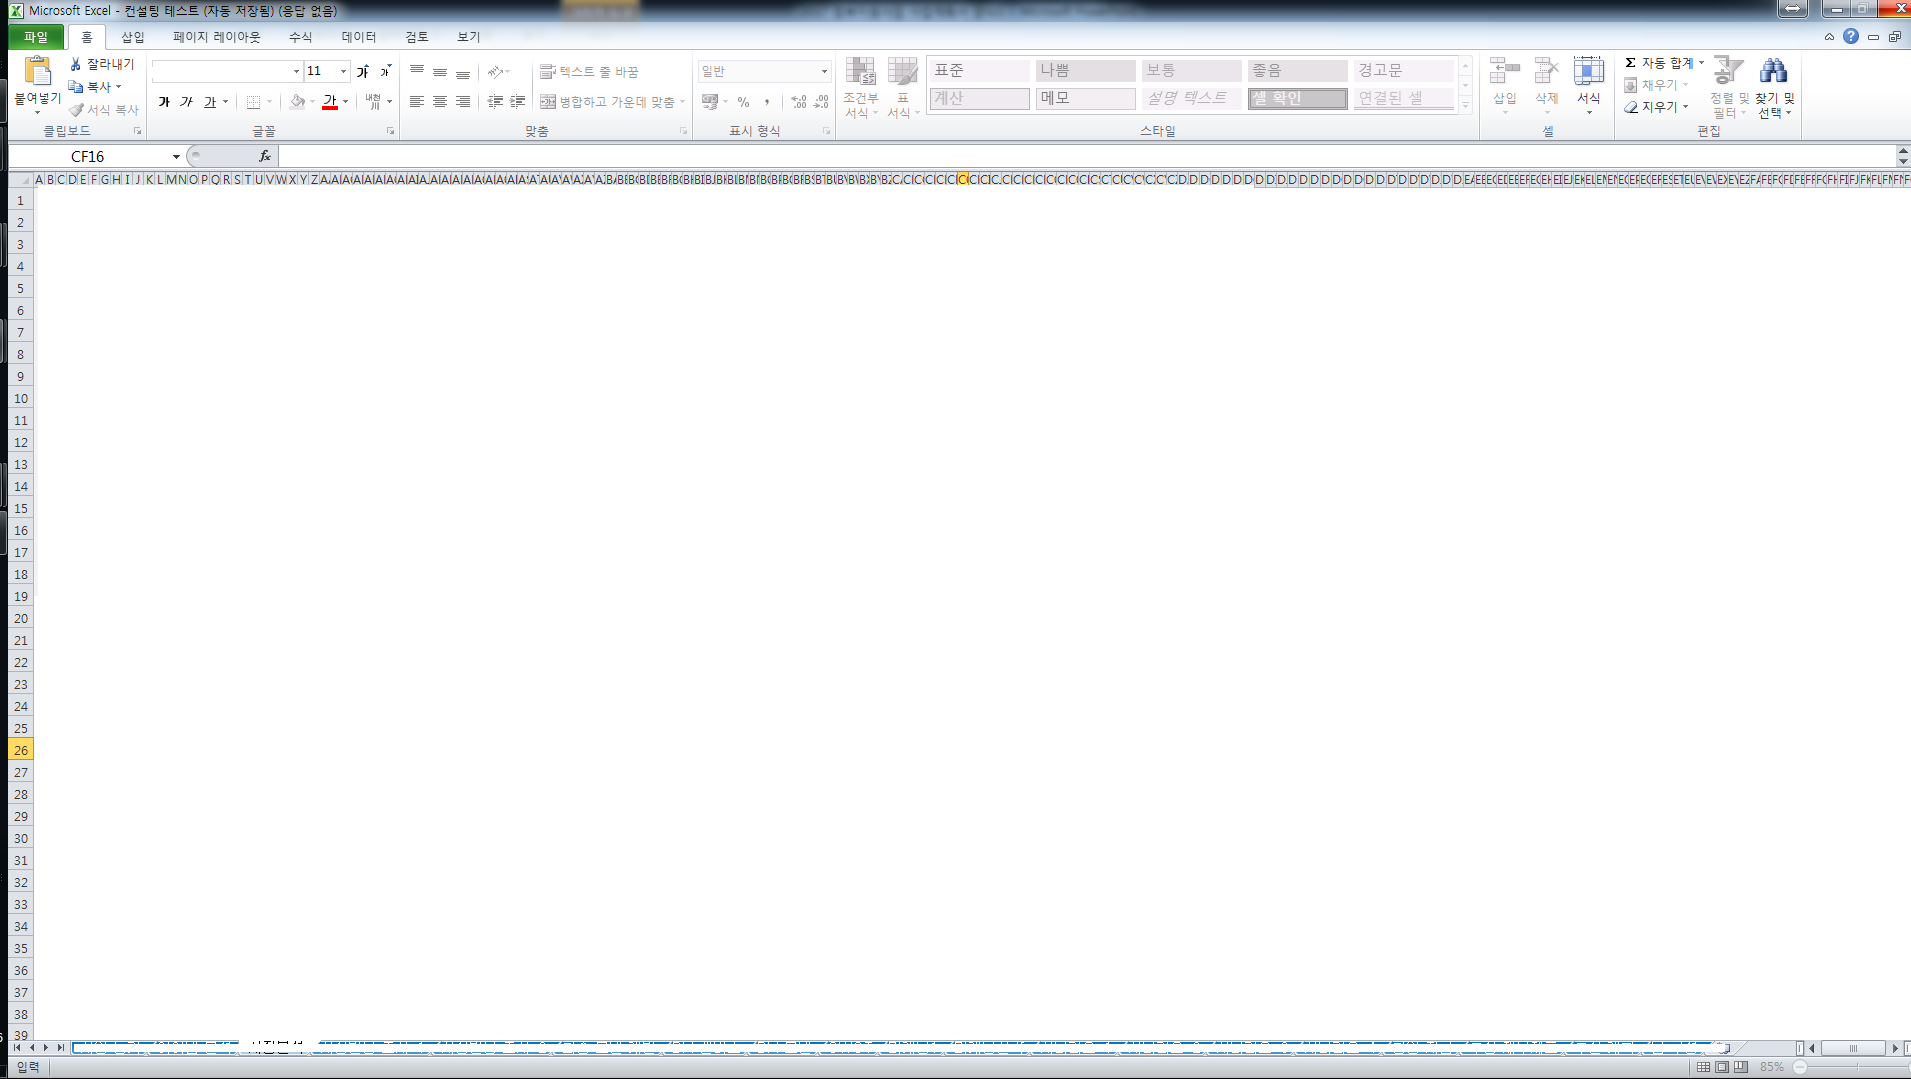1911x1079 pixels.
Task: Click the text orientation icon
Action: 495,72
